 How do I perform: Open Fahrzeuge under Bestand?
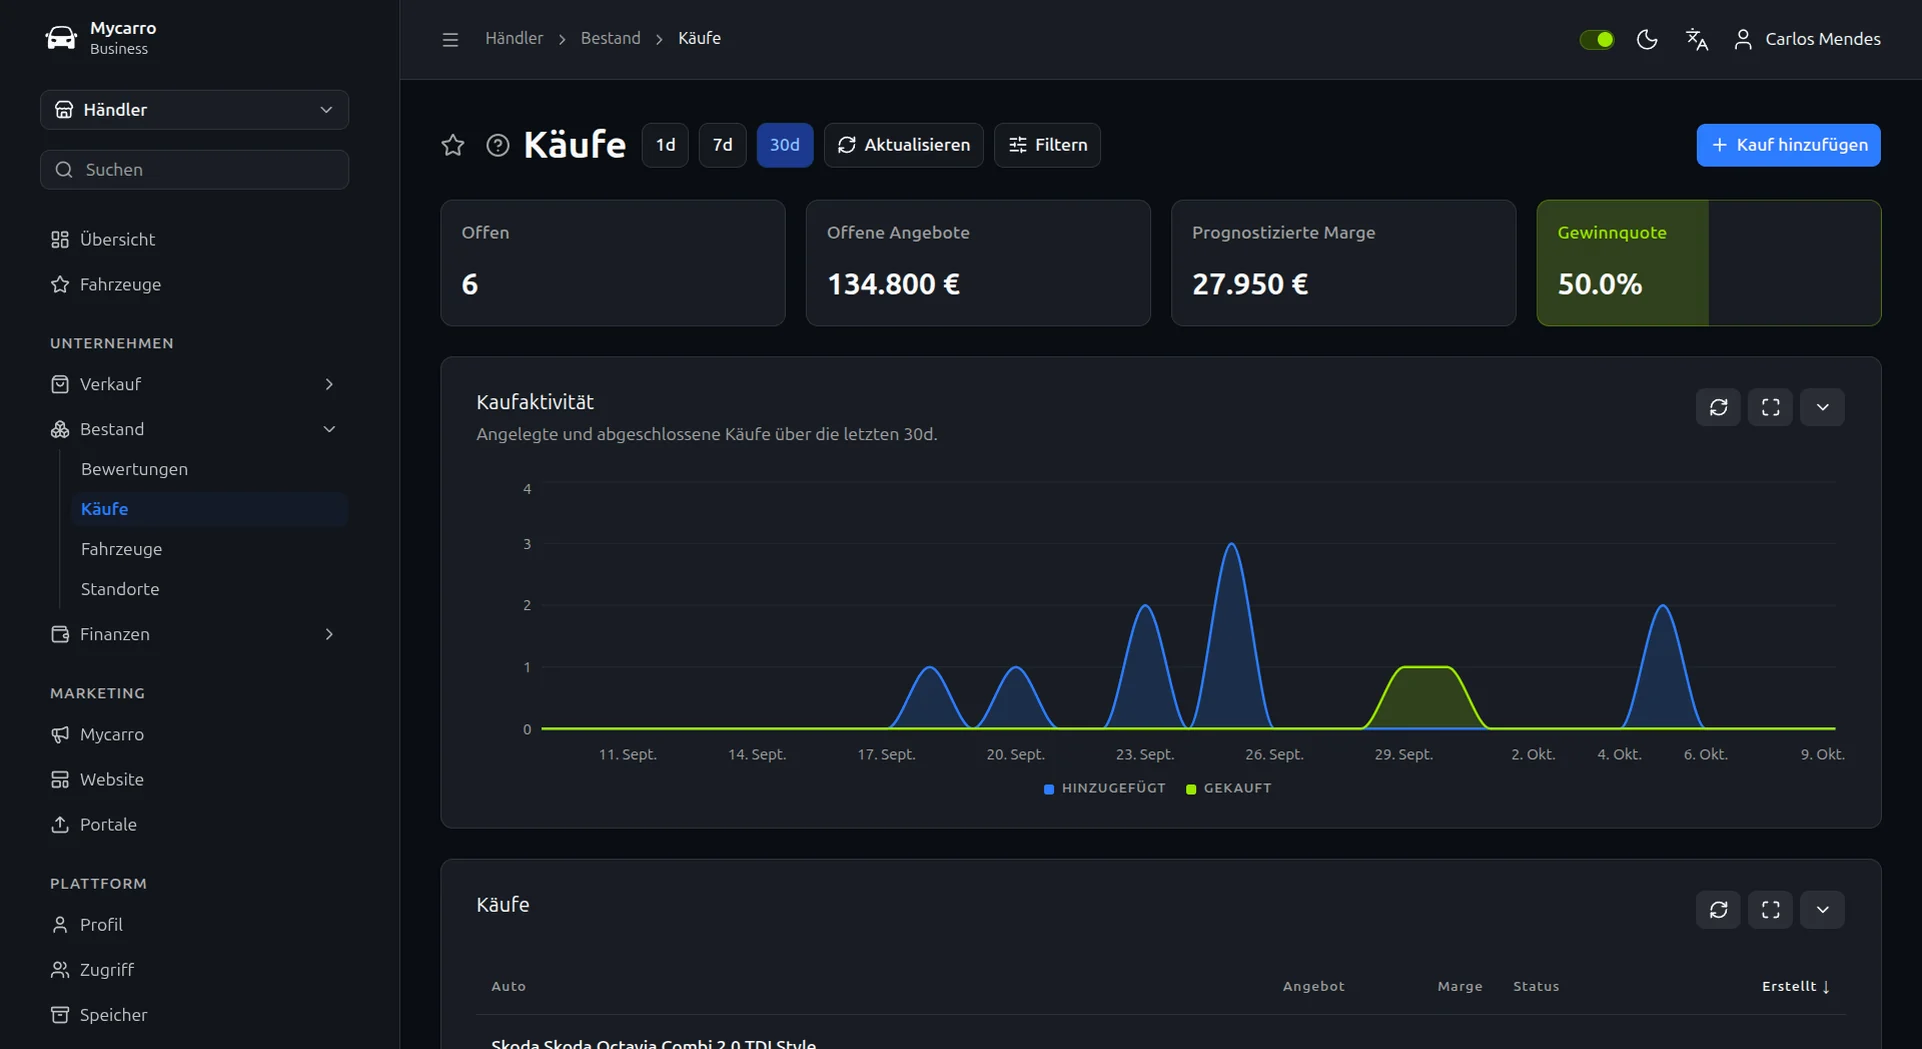point(209,549)
